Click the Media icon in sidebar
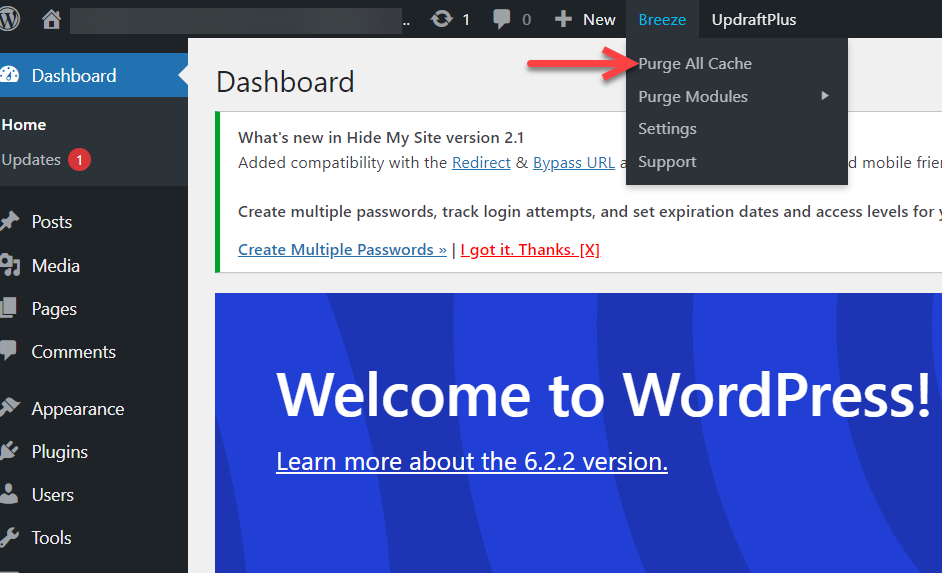The image size is (942, 573). [10, 265]
